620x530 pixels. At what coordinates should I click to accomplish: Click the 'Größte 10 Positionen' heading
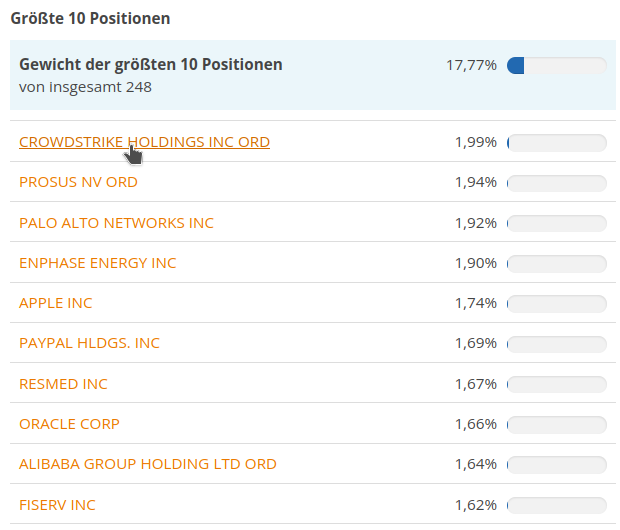coord(90,18)
